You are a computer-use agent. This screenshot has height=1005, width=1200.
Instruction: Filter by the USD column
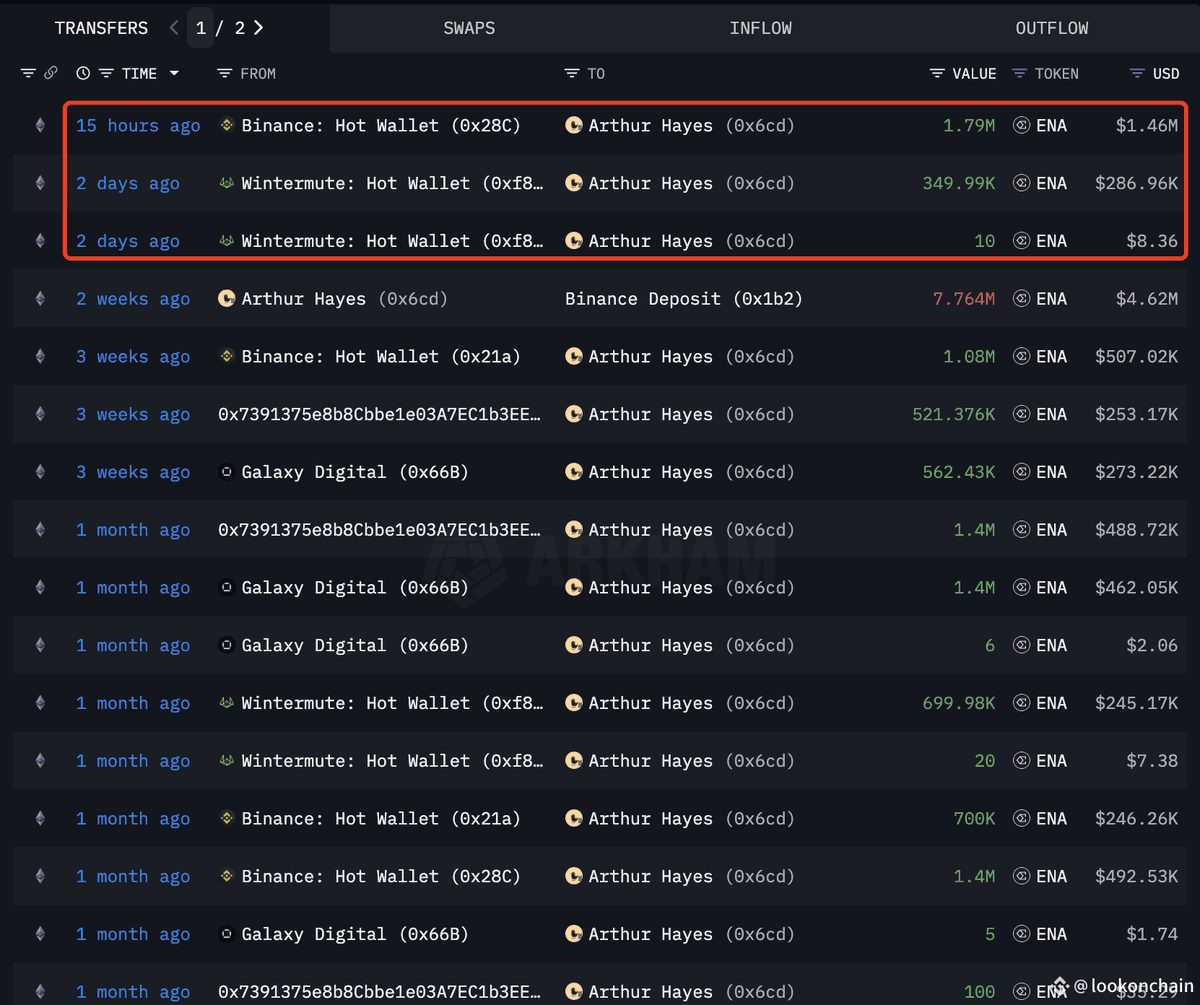coord(1137,73)
